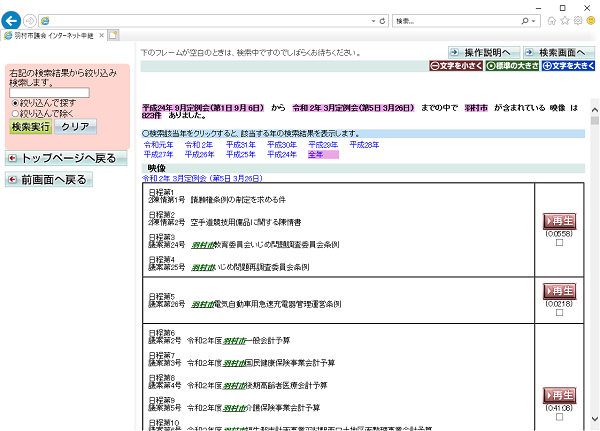Select the 羽村市議会 インターネット中継 tab
The height and width of the screenshot is (431, 600).
[x=53, y=36]
